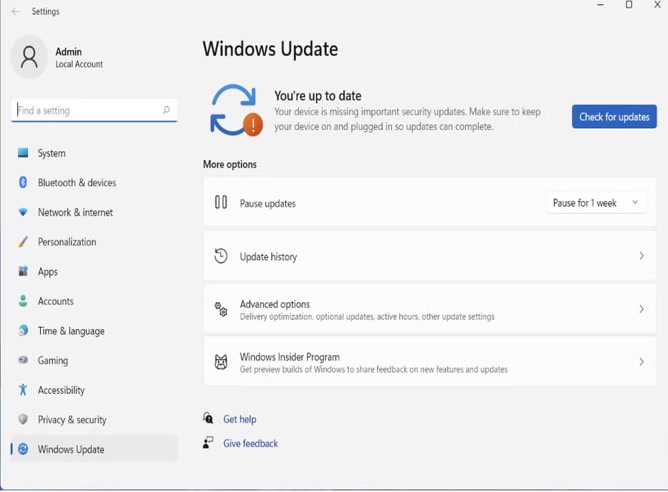This screenshot has height=492, width=668.
Task: Open Update history via its chevron
Action: point(641,256)
